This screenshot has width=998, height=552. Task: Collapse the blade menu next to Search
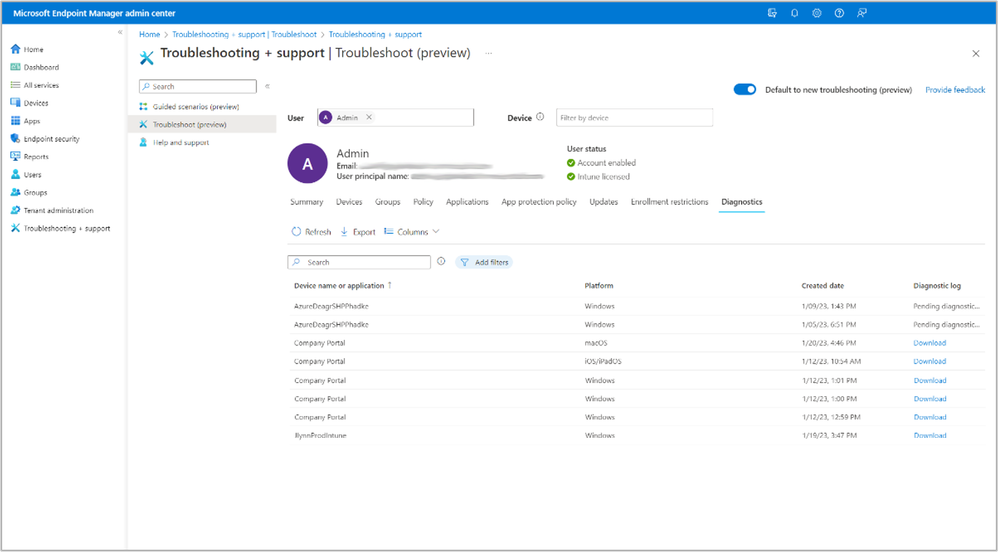[x=267, y=86]
